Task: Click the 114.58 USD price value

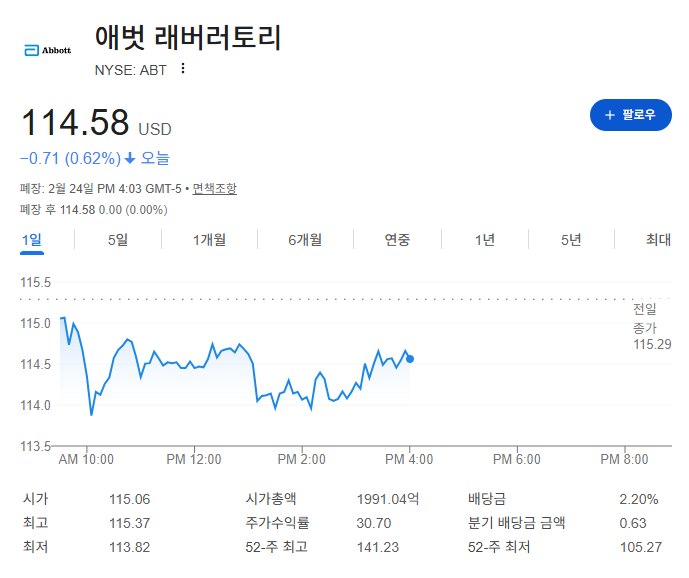Action: point(96,122)
